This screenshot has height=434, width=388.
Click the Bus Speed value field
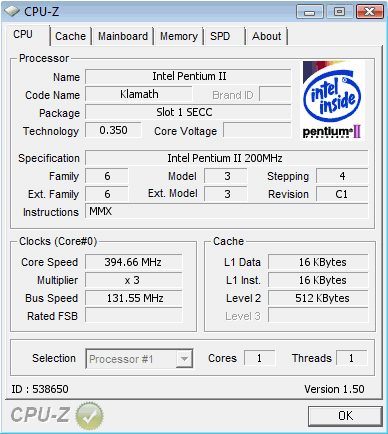point(134,298)
